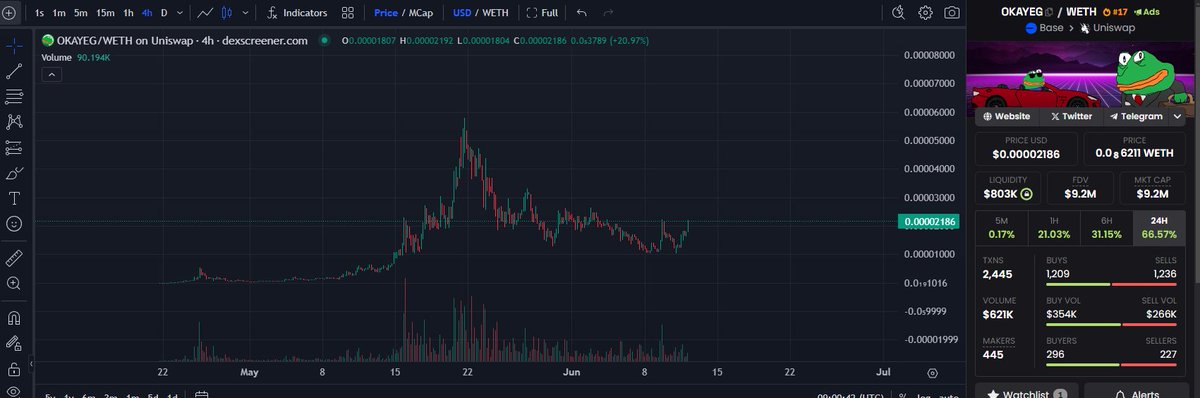Select the trend line drawing tool
This screenshot has width=1200, height=398.
14,72
